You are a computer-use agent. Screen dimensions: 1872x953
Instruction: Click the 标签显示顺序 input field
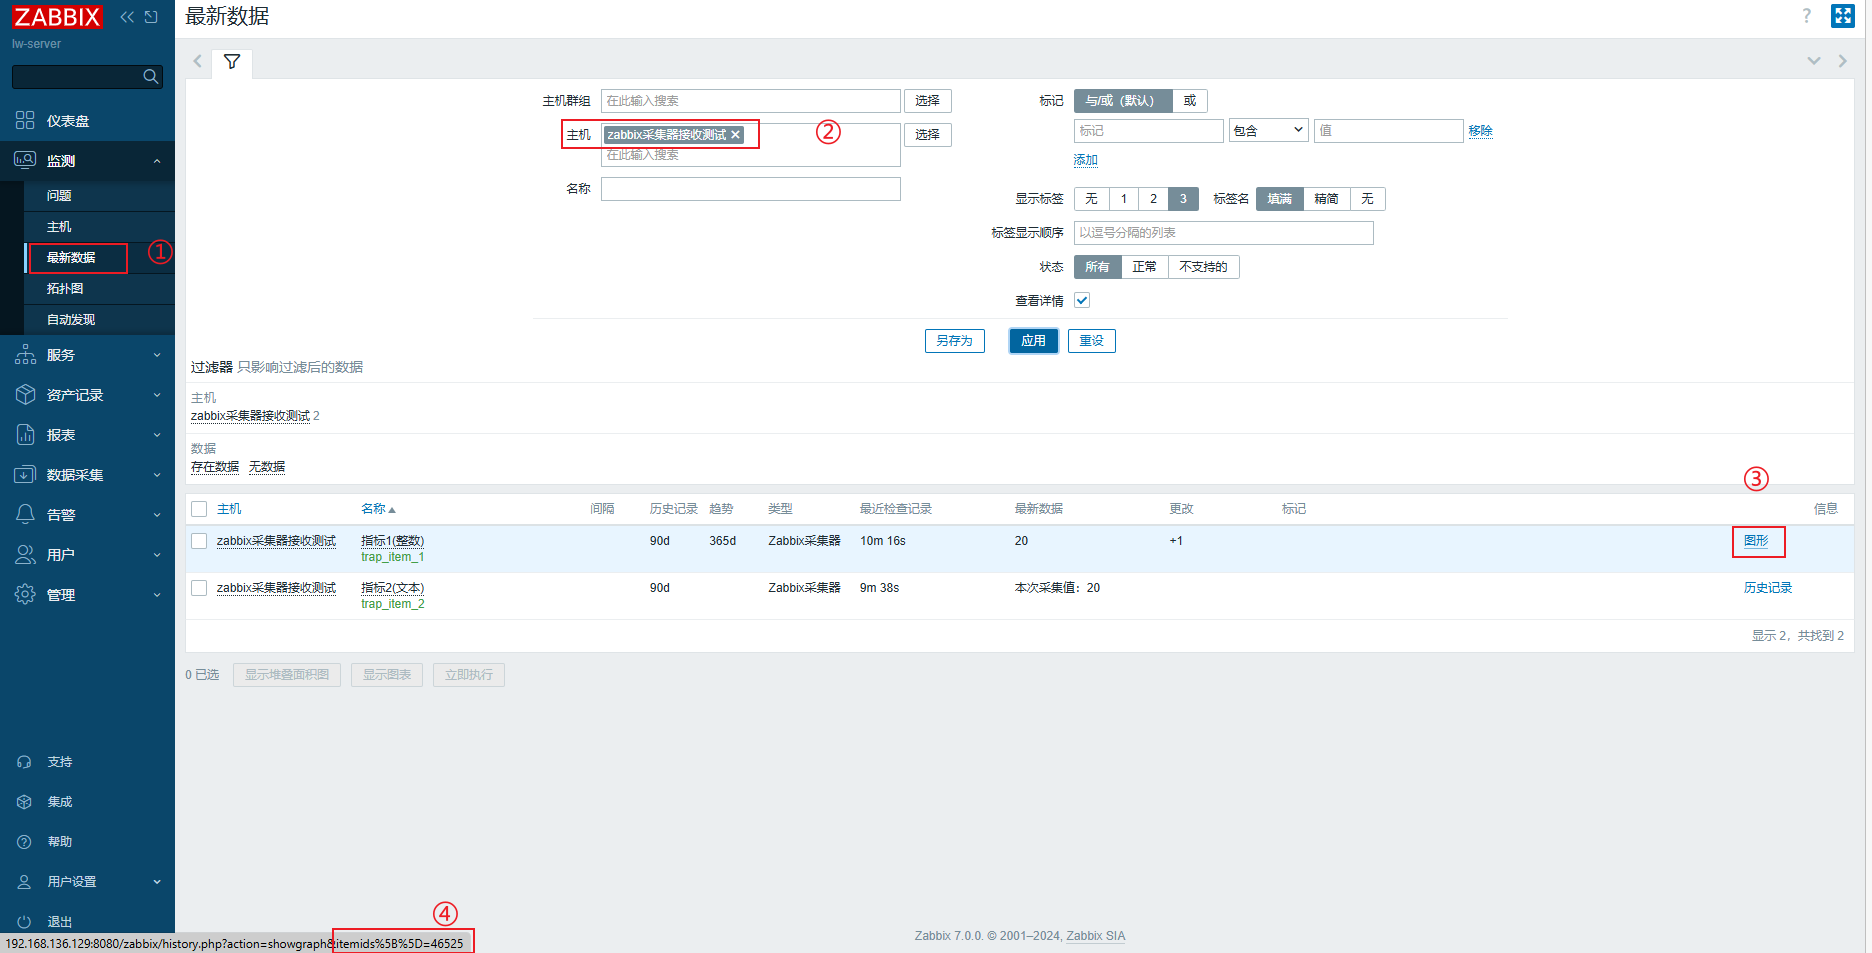point(1223,233)
